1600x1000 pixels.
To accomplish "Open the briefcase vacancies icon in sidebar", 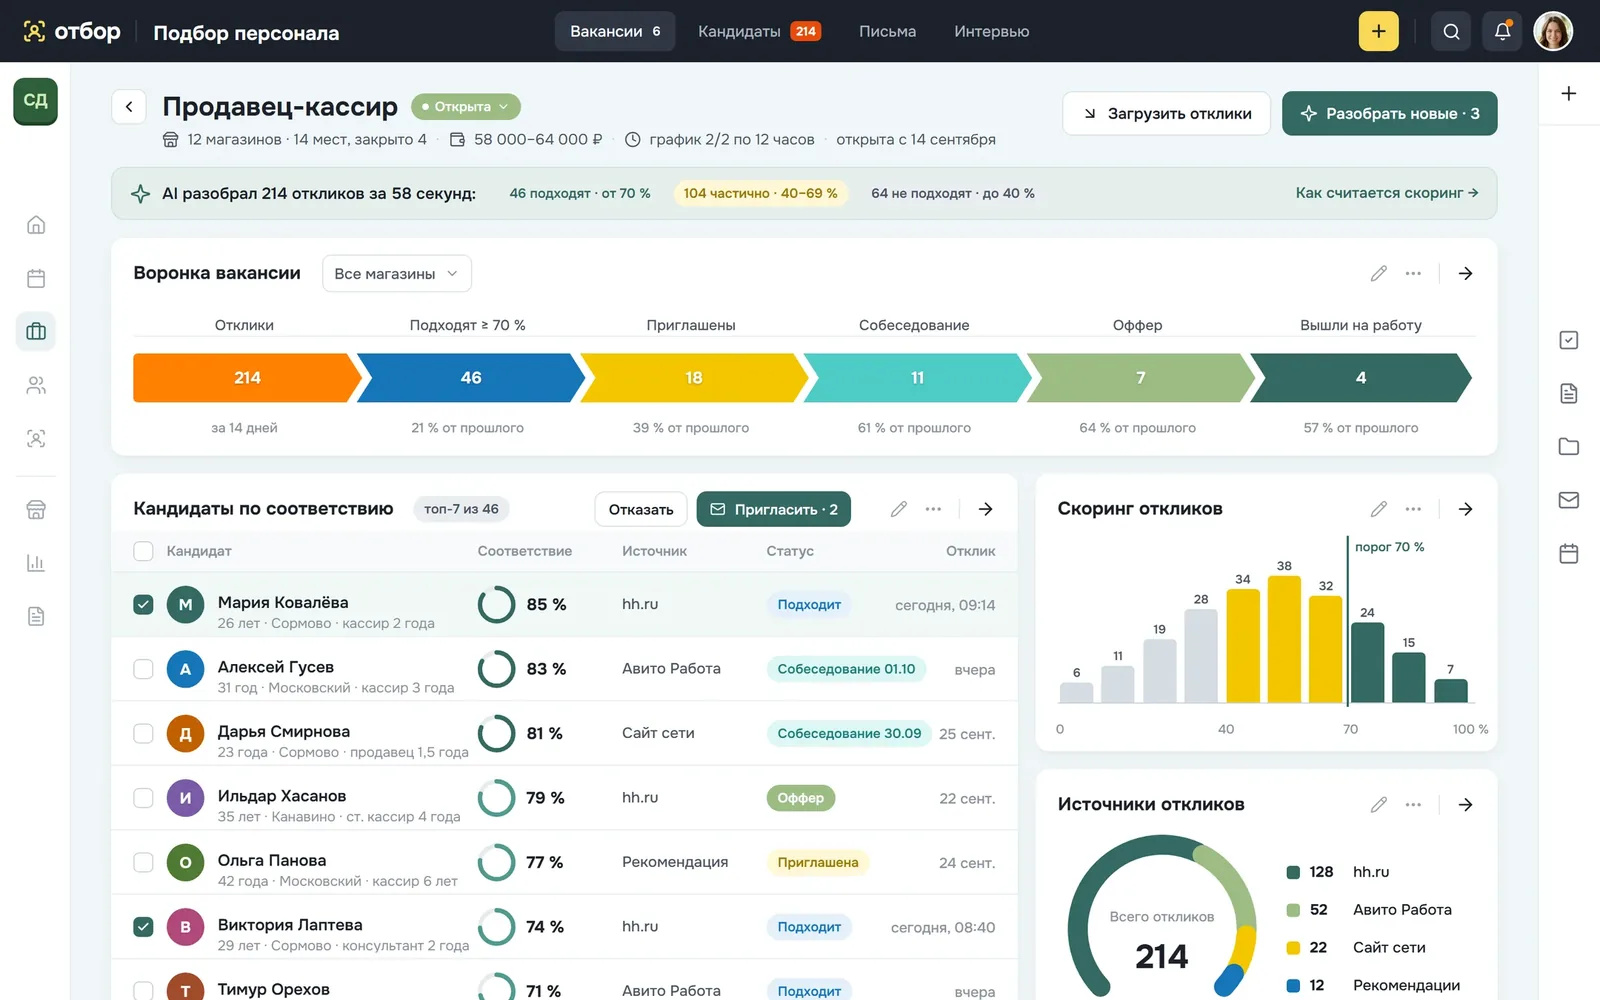I will point(36,331).
